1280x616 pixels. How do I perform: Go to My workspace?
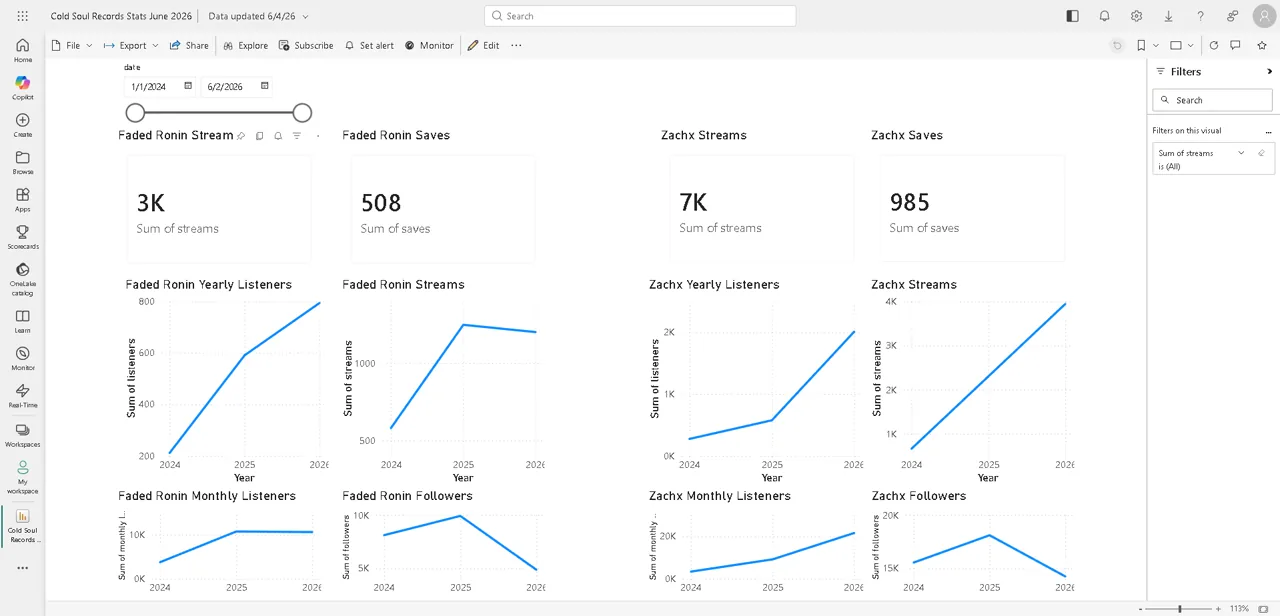23,477
